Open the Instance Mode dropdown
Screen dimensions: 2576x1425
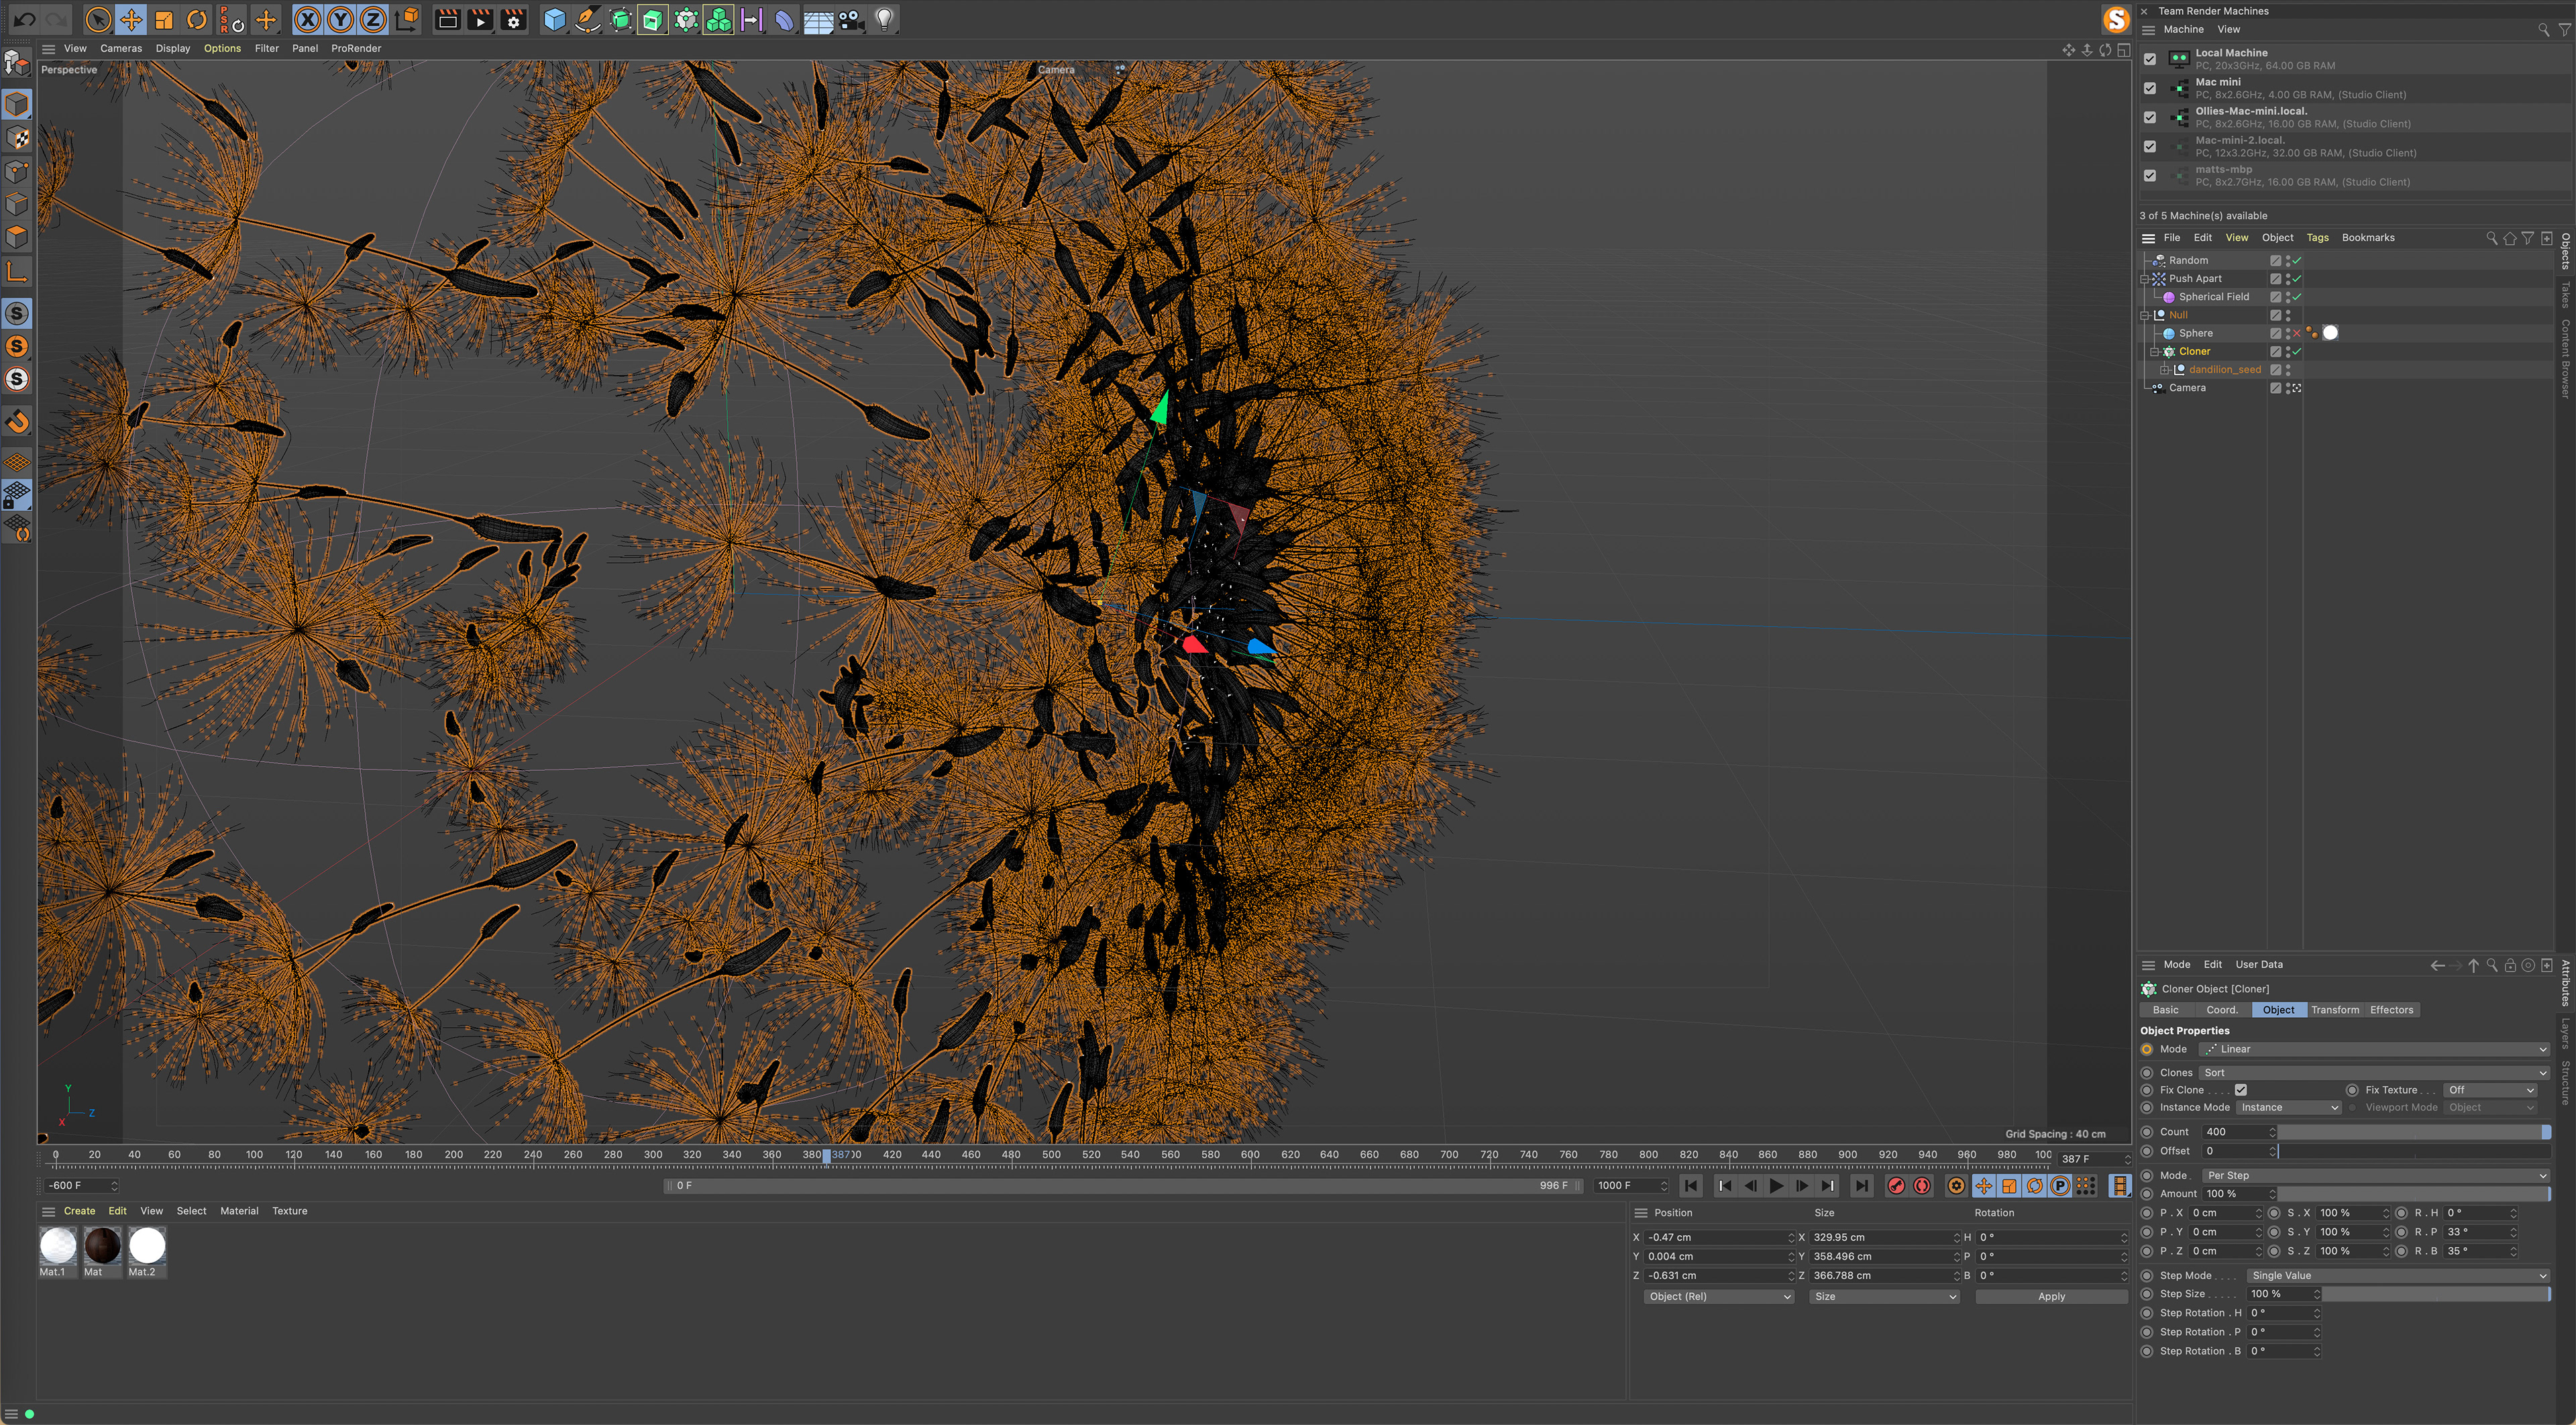click(2288, 1107)
